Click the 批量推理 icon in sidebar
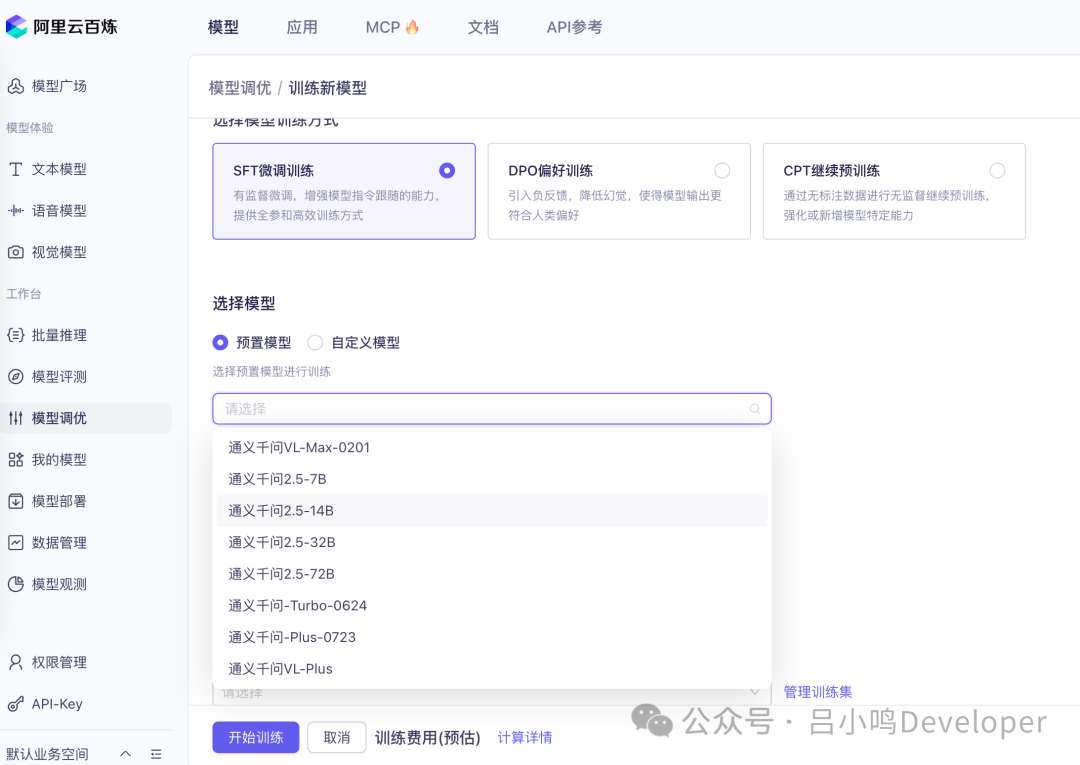Screen dimensions: 1080x765 tap(15, 335)
